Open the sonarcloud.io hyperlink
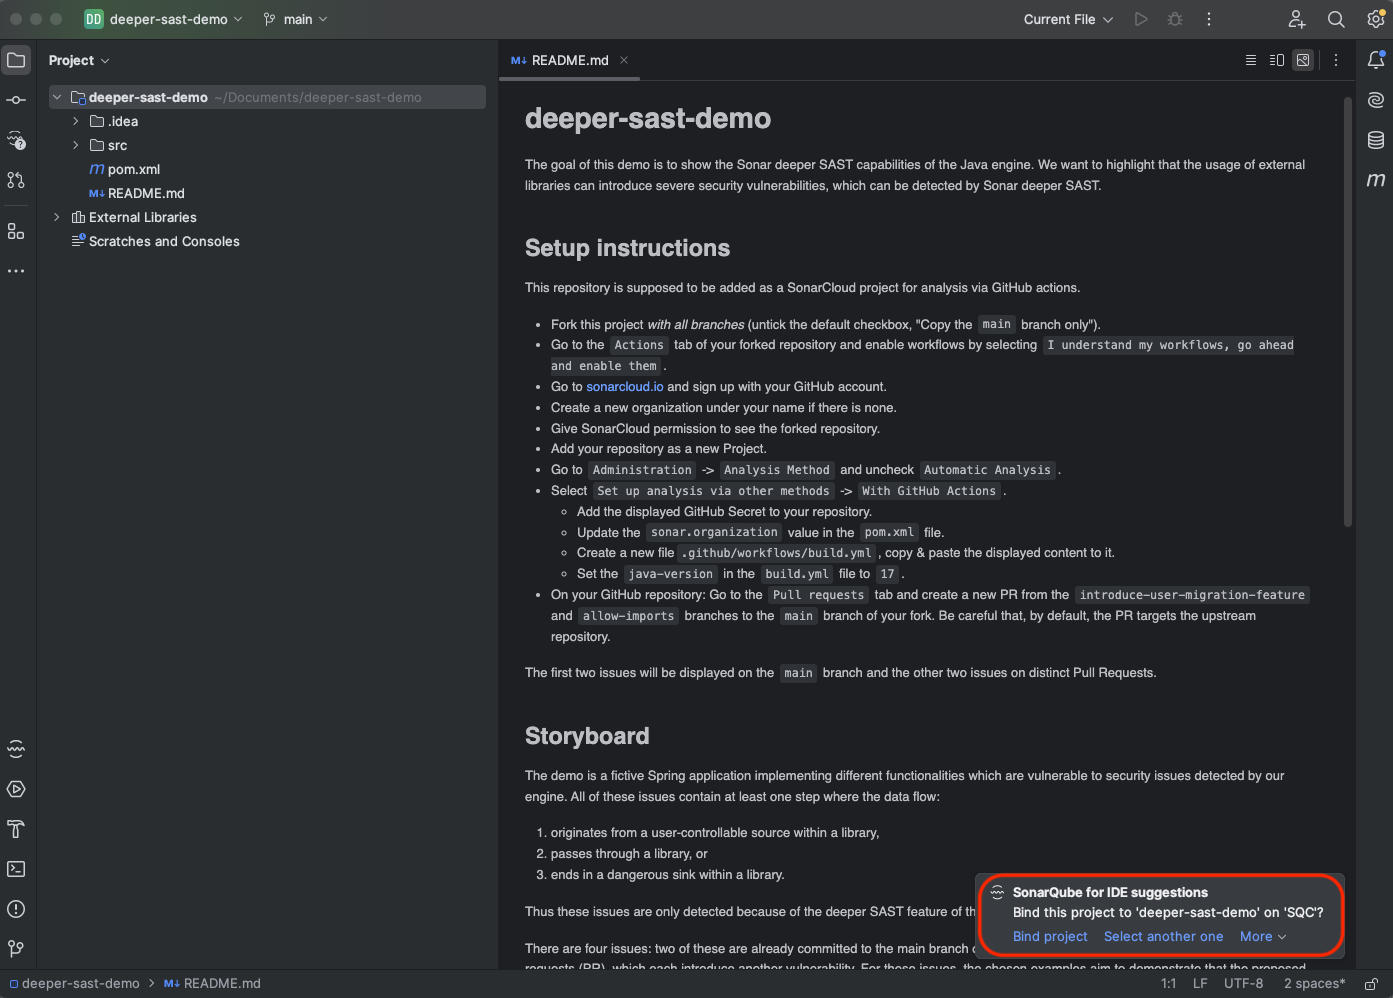This screenshot has height=998, width=1393. pyautogui.click(x=624, y=387)
